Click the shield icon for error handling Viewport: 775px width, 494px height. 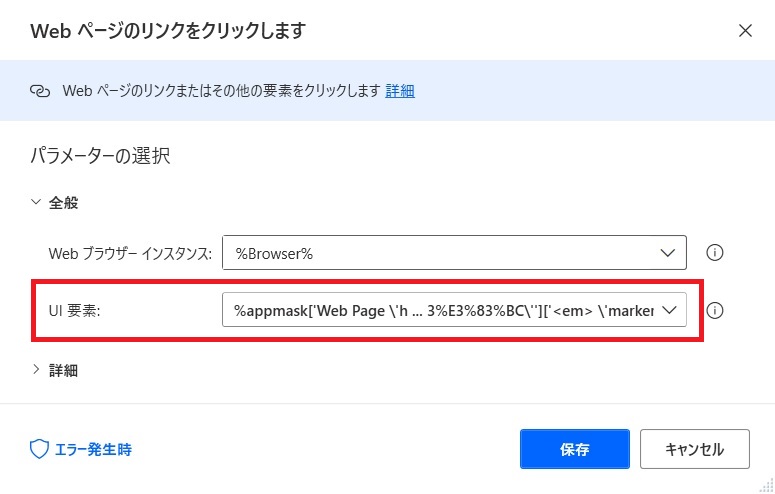click(39, 449)
